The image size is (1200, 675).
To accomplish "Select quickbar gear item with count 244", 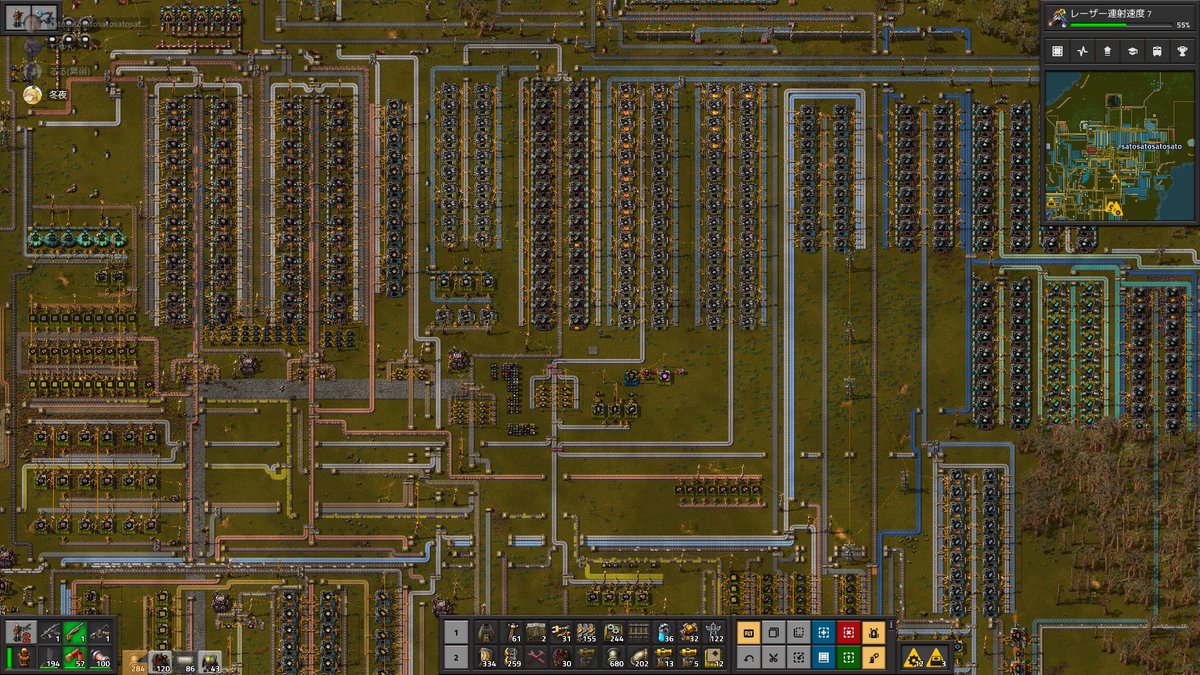I will point(613,632).
